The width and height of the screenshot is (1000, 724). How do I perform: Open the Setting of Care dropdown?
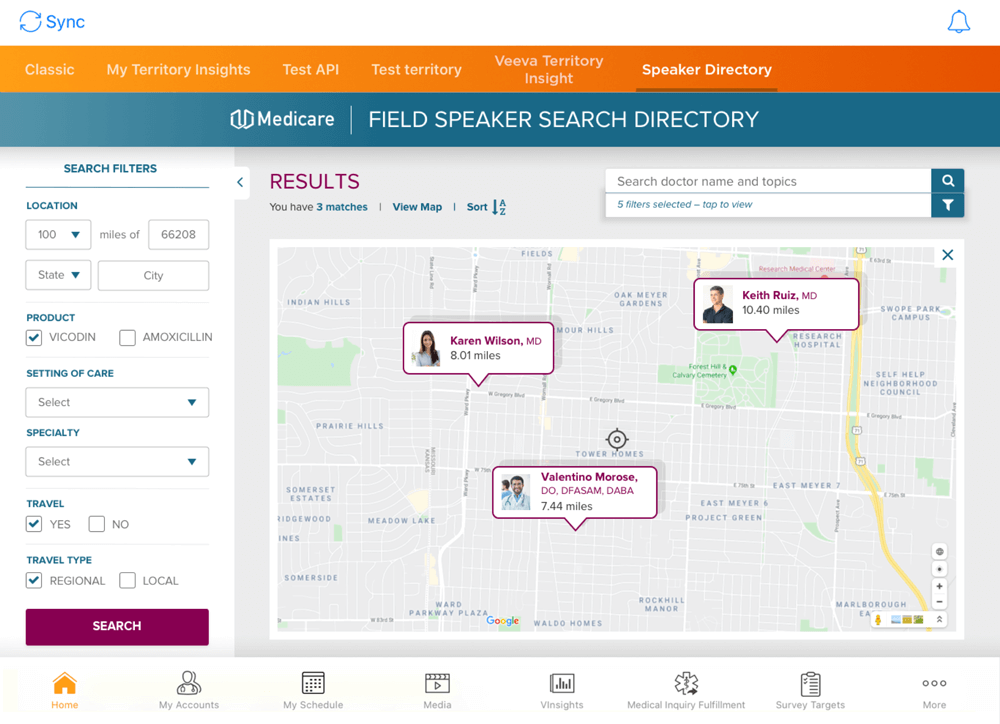(116, 402)
